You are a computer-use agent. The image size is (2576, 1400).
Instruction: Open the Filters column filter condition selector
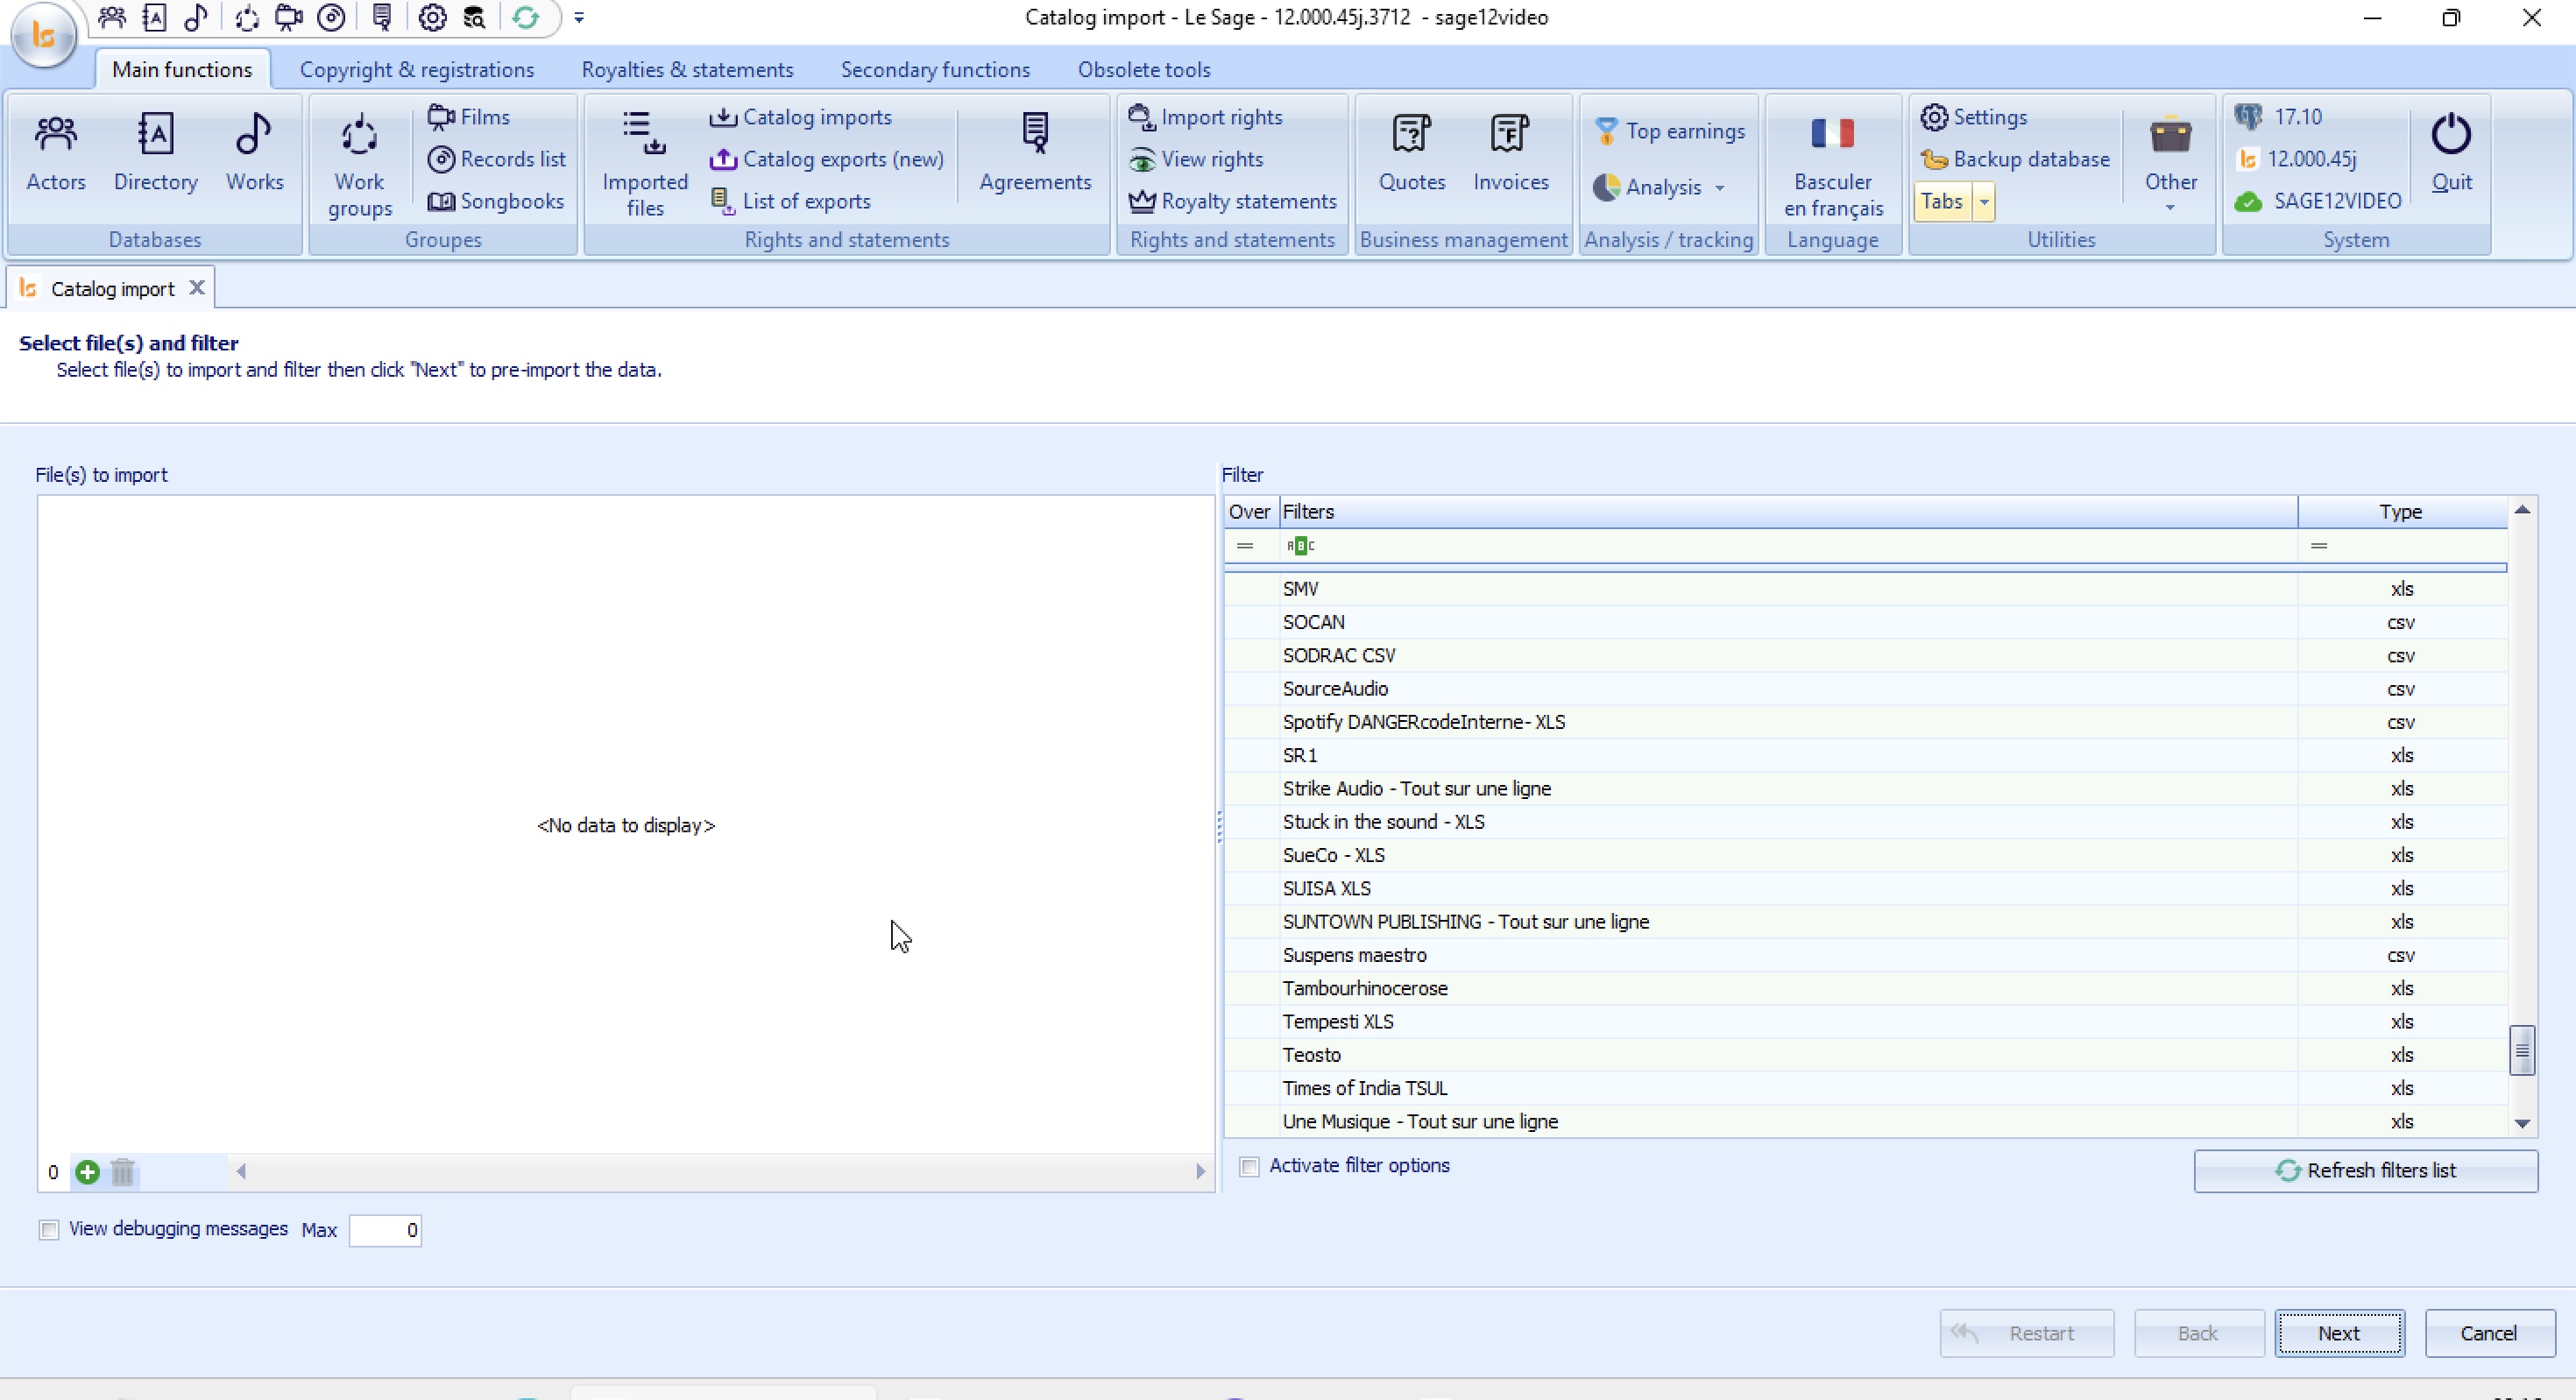(1300, 545)
